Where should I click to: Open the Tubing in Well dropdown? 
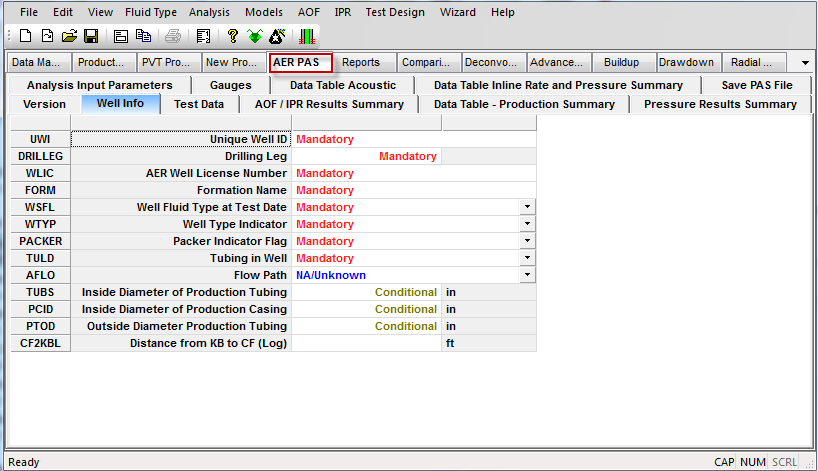click(527, 258)
